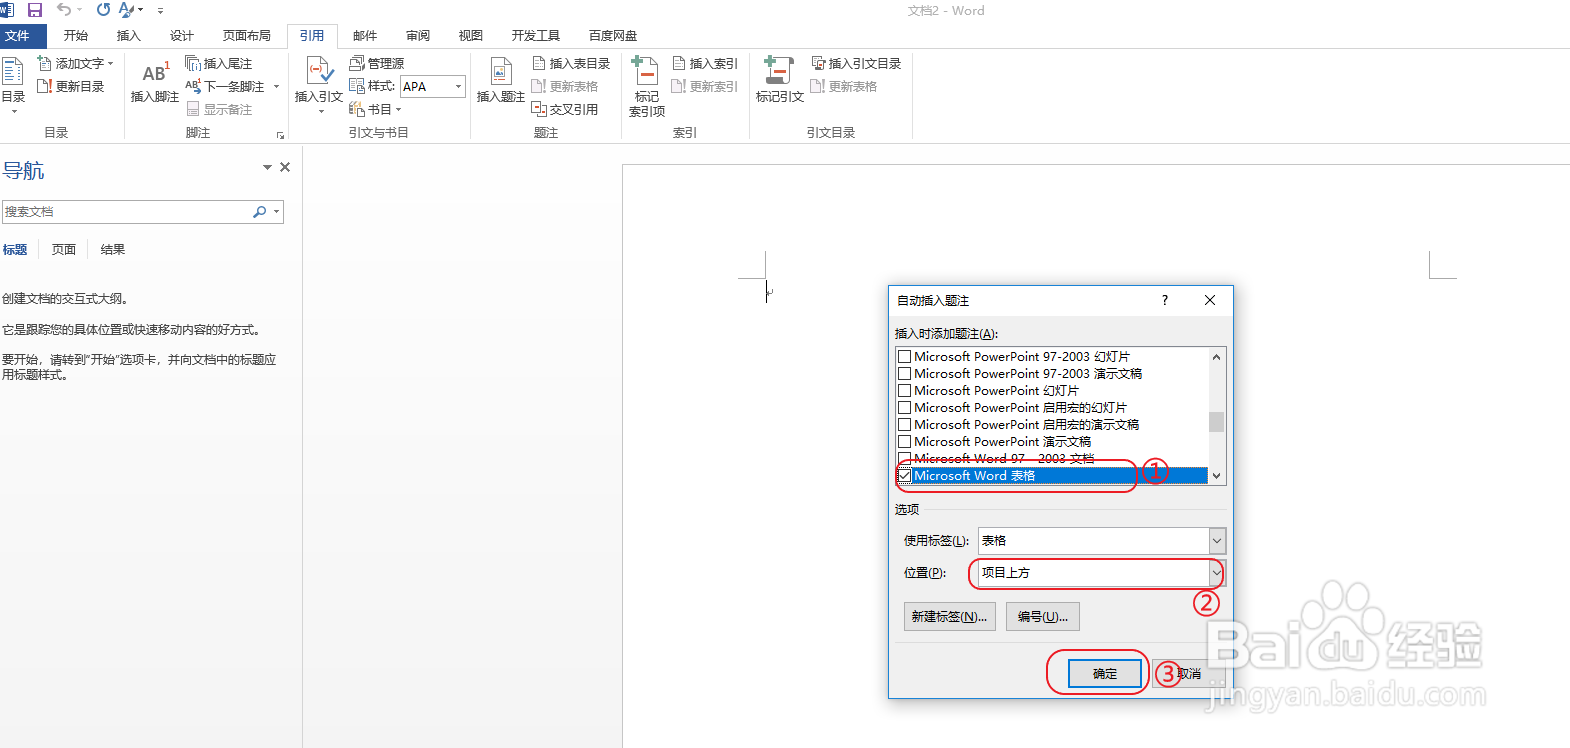Click the scrollbar thumb in caption list
The height and width of the screenshot is (748, 1570).
[x=1216, y=422]
